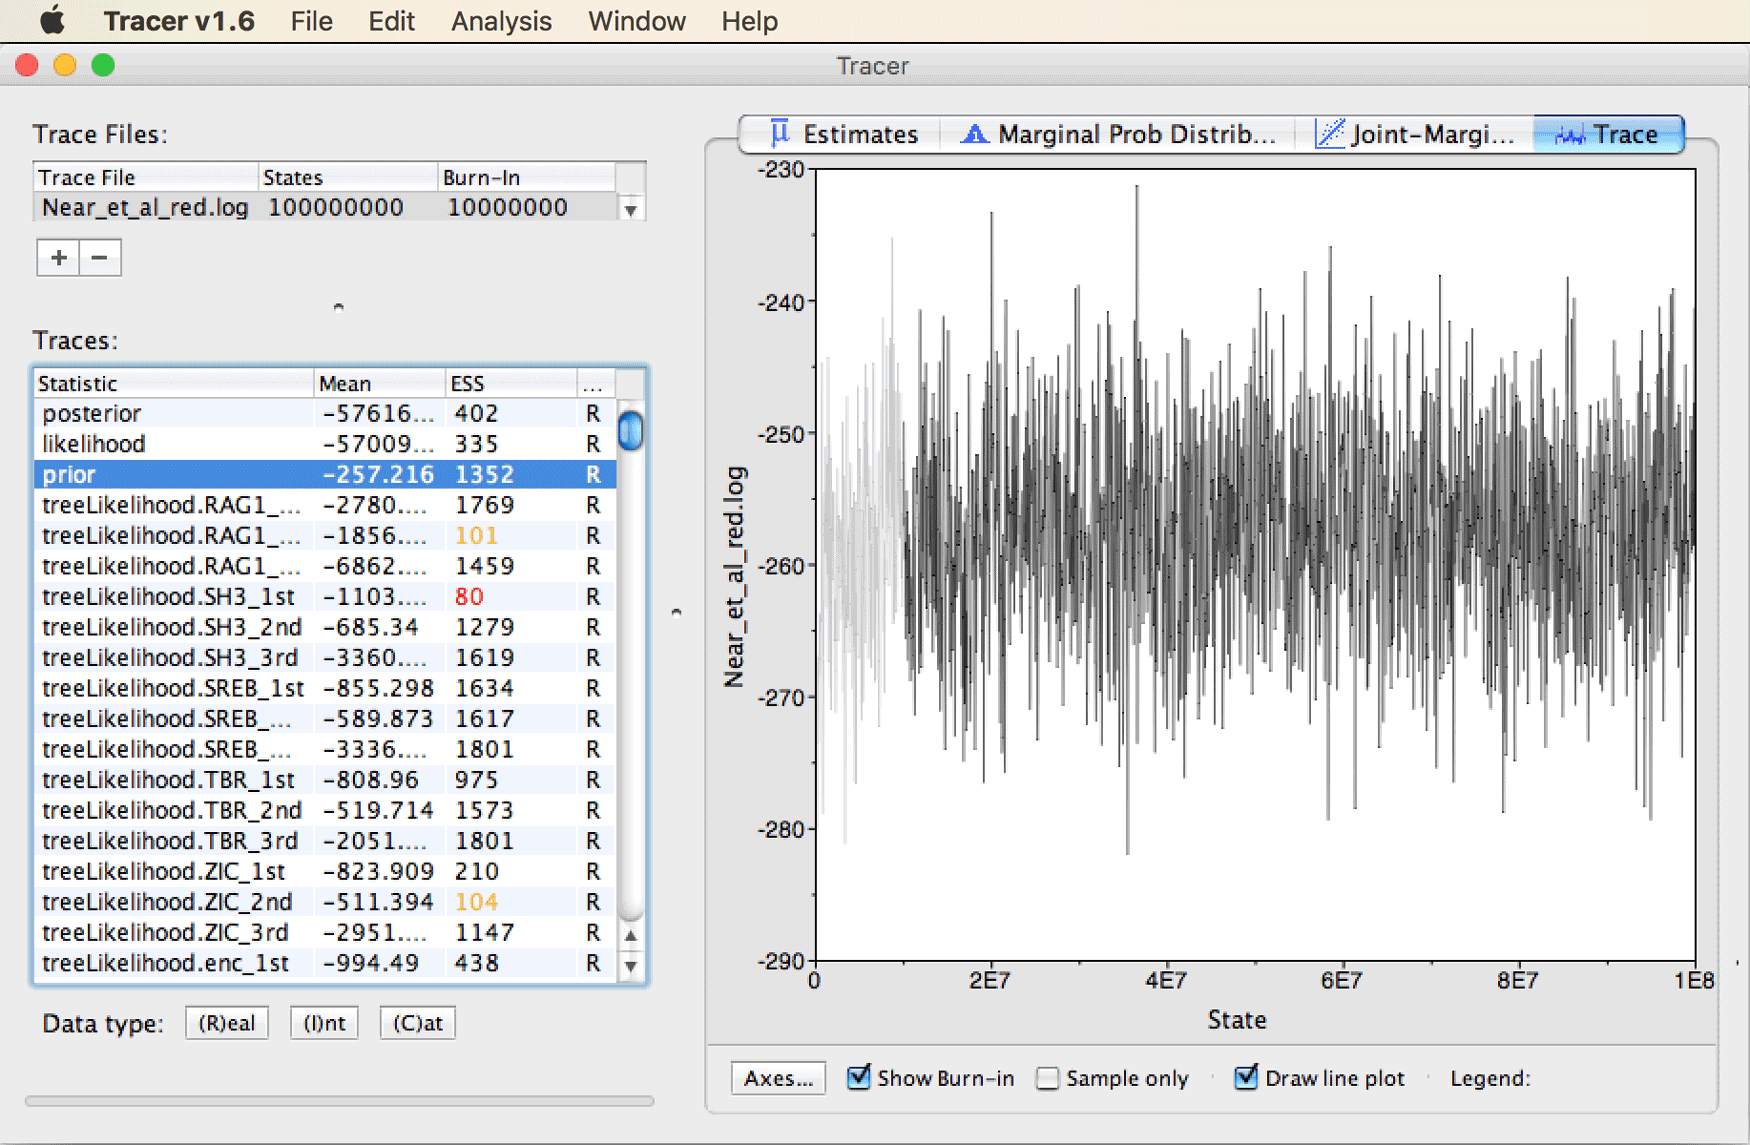This screenshot has width=1750, height=1145.
Task: Add a trace file with plus button
Action: (x=58, y=257)
